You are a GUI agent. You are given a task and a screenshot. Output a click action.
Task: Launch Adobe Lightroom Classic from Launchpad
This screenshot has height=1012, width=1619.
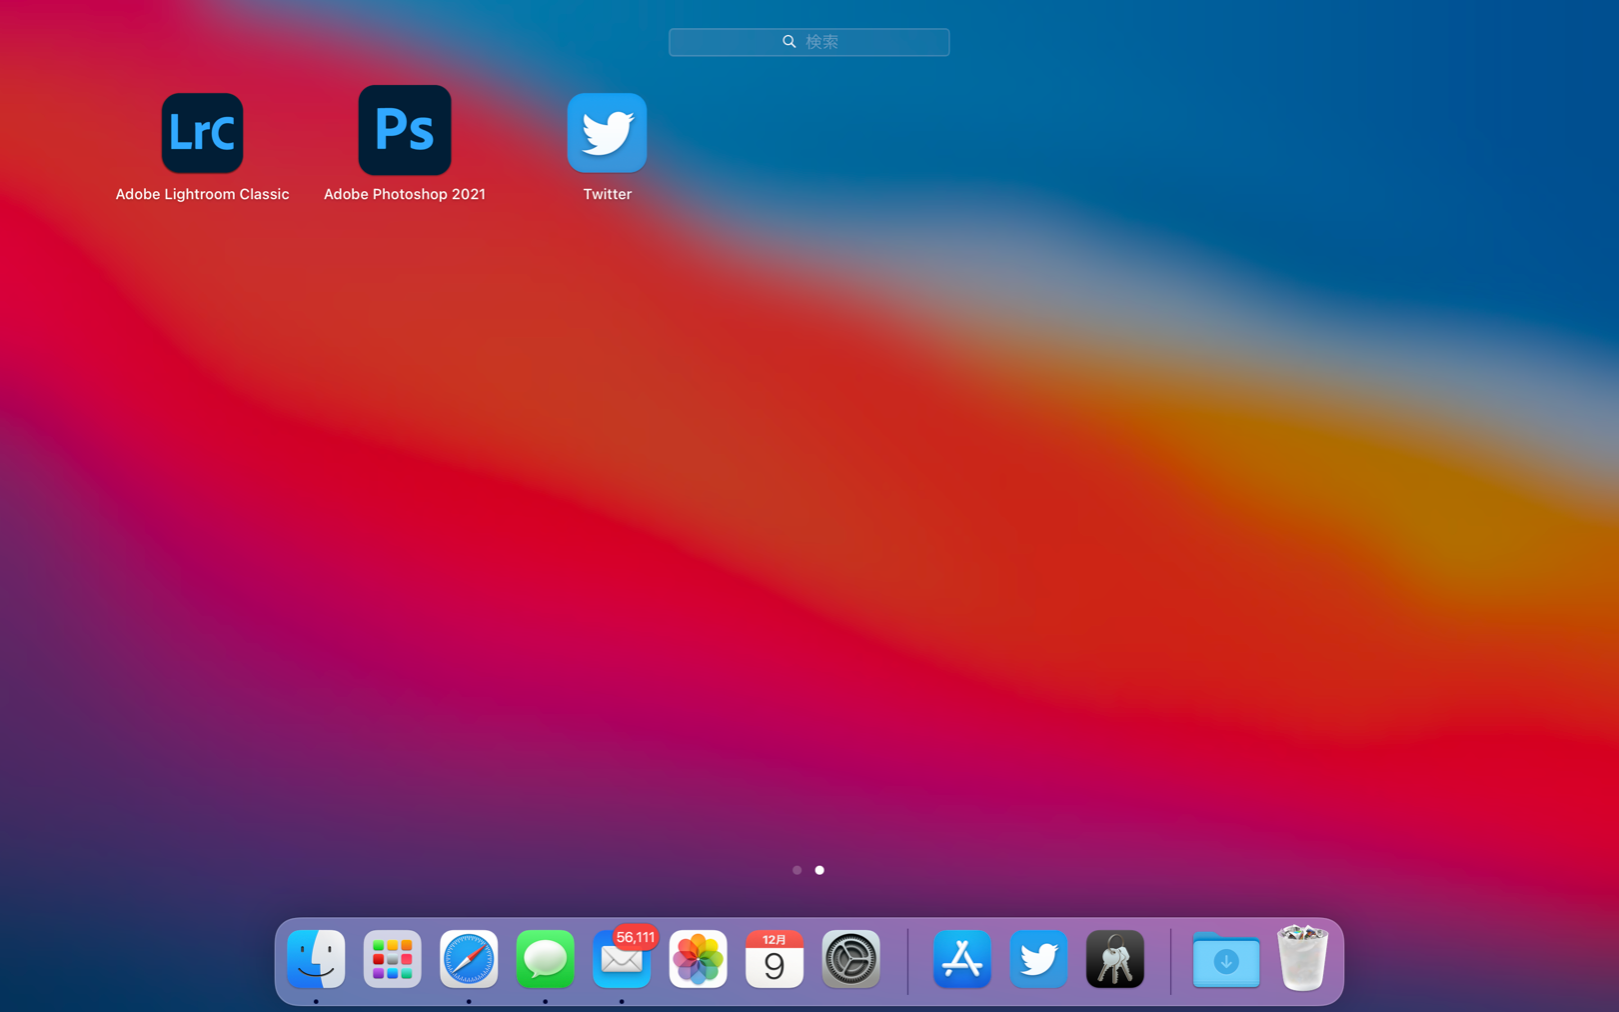(202, 133)
